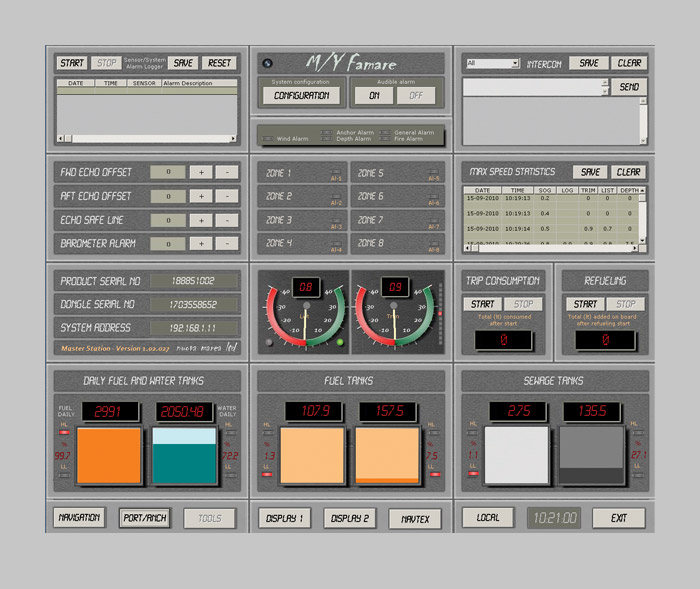Click the teal daily water tank graphic
This screenshot has height=589, width=700.
click(x=184, y=455)
